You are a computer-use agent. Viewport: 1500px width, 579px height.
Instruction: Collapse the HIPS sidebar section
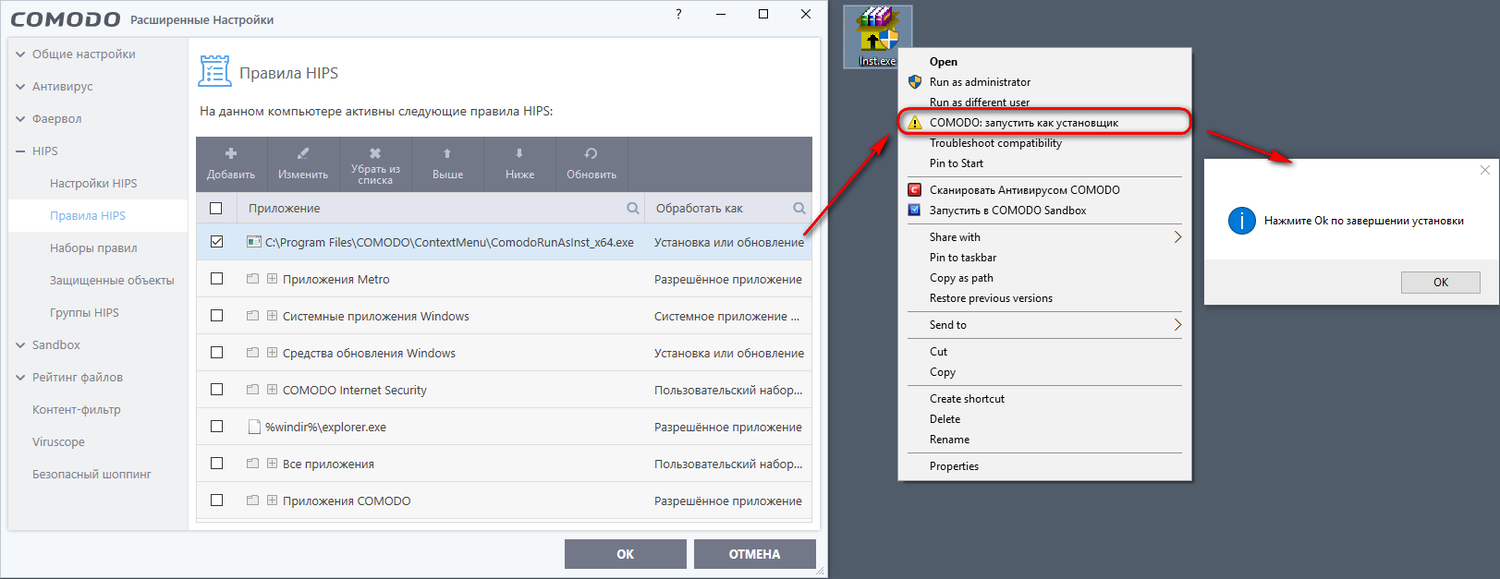click(22, 151)
